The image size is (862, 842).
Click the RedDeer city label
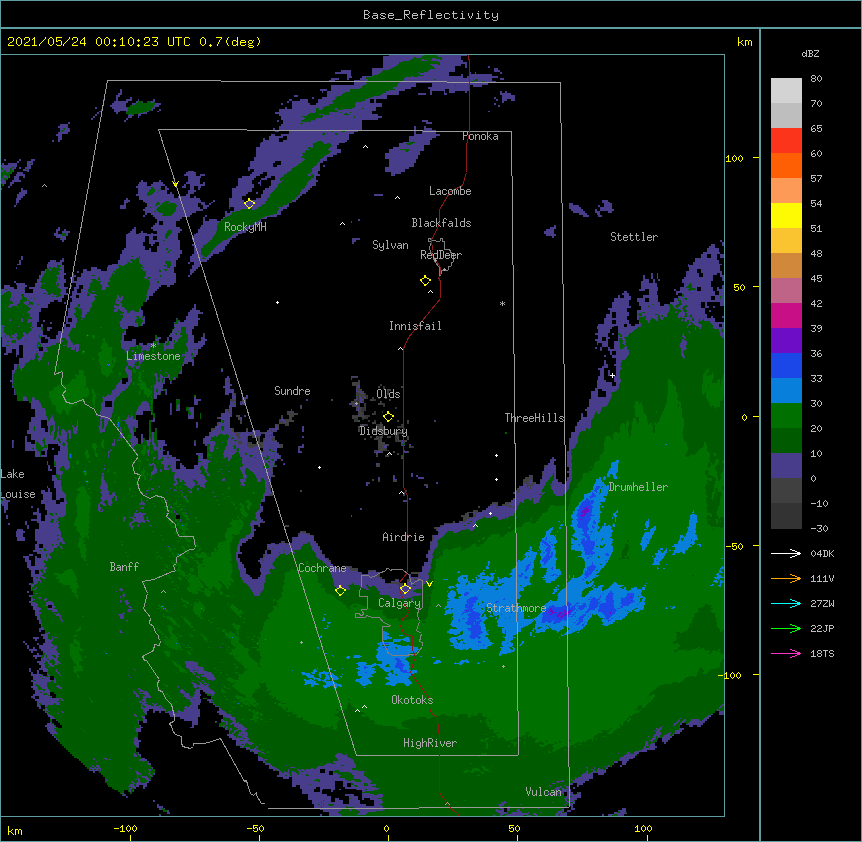[441, 255]
